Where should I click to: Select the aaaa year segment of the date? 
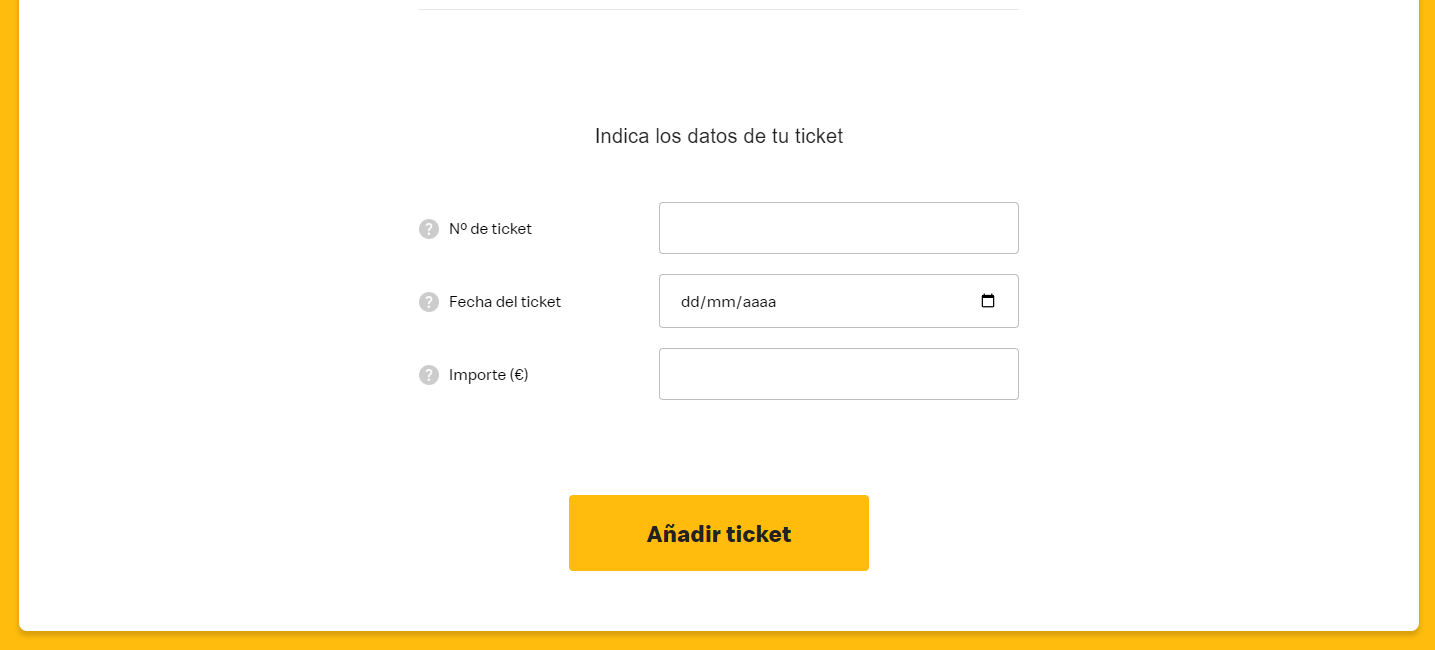[x=759, y=302]
